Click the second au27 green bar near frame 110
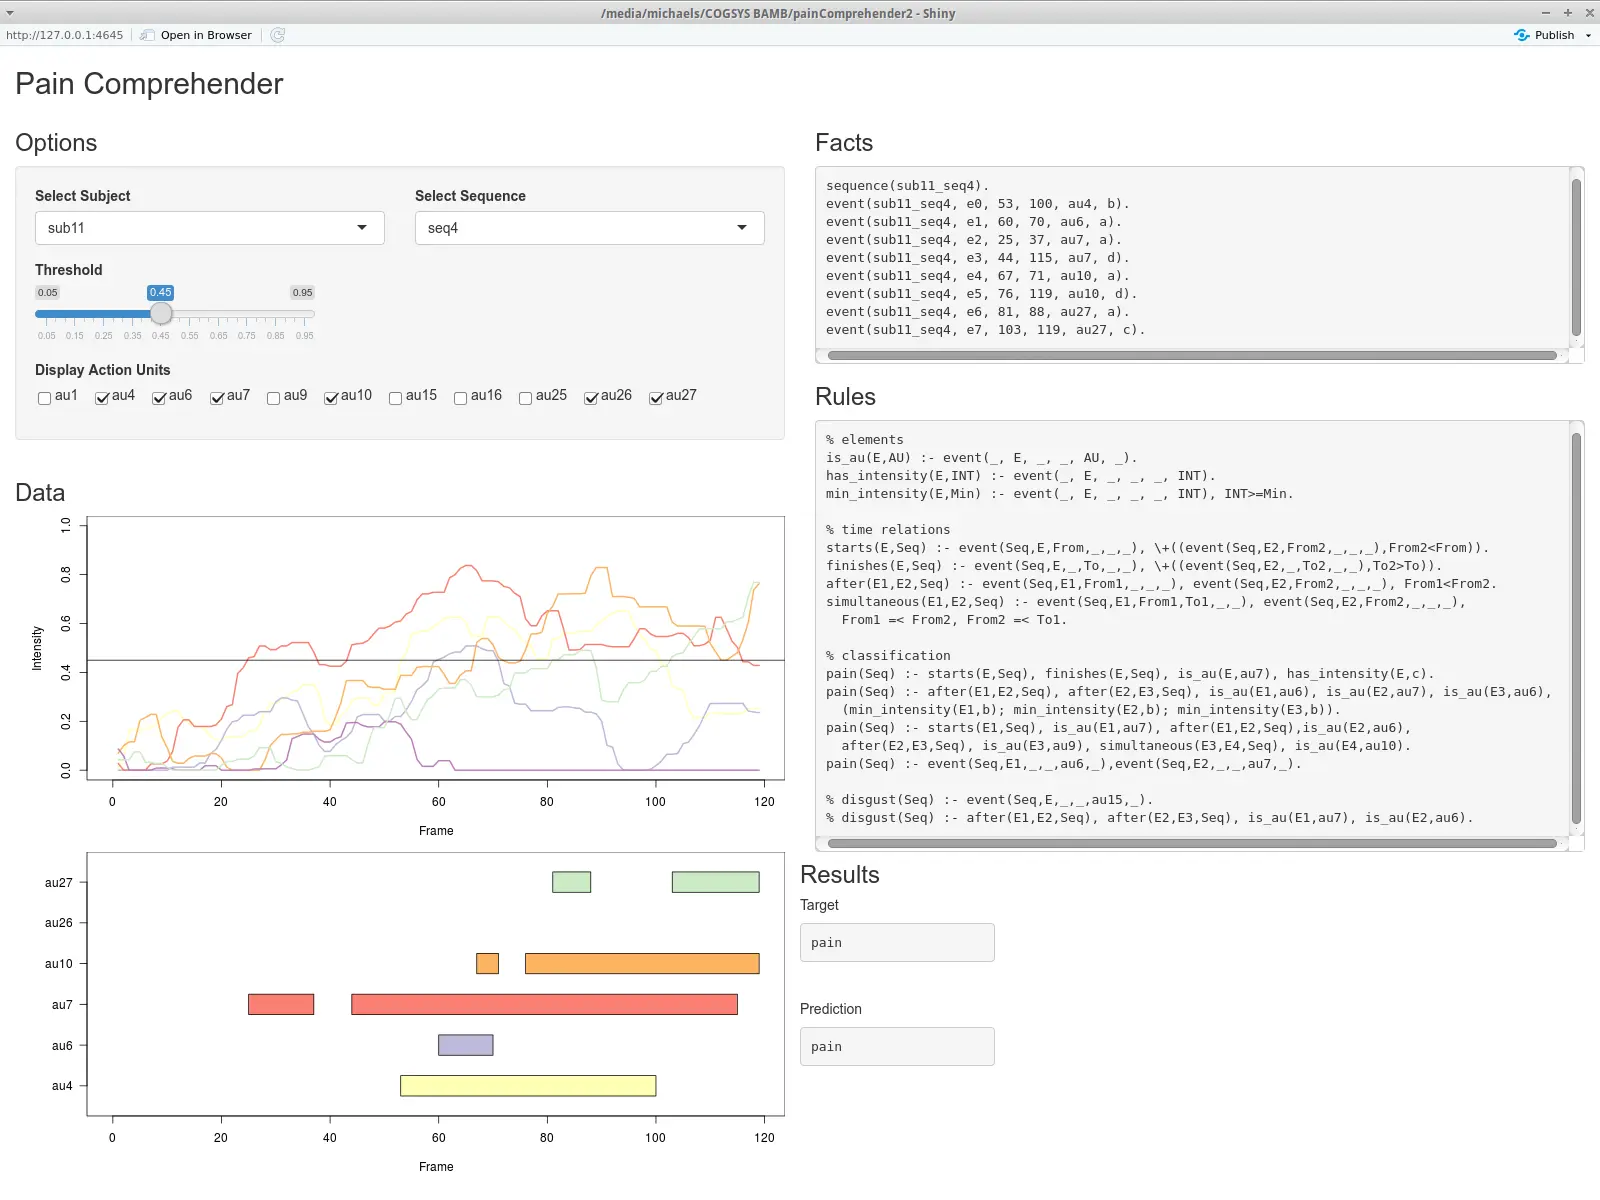The width and height of the screenshot is (1600, 1200). (716, 882)
